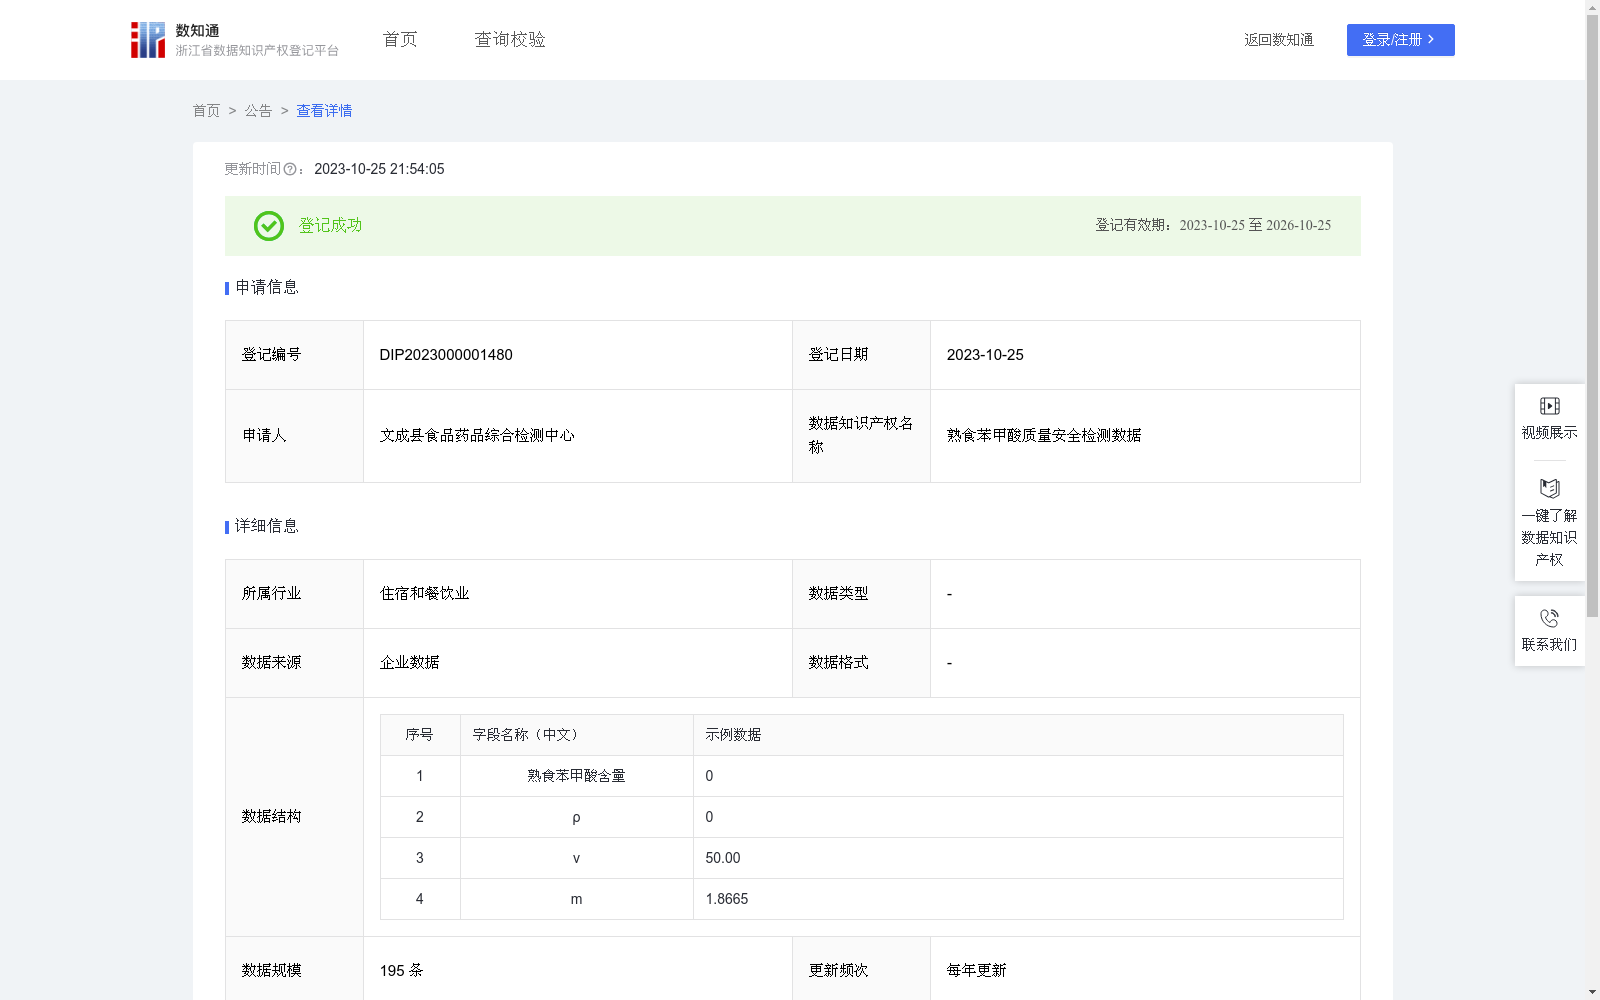This screenshot has width=1600, height=1000.
Task: Click the help icon beside 更新时间
Action: click(x=290, y=170)
